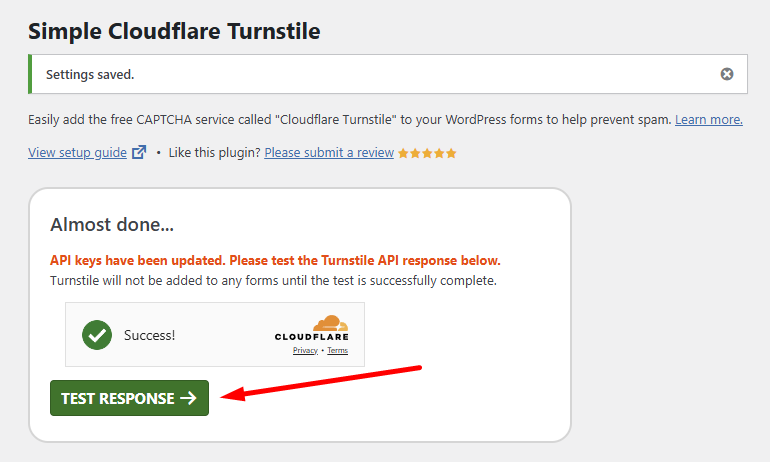The height and width of the screenshot is (462, 770).
Task: Click the Almost done heading
Action: pyautogui.click(x=113, y=224)
